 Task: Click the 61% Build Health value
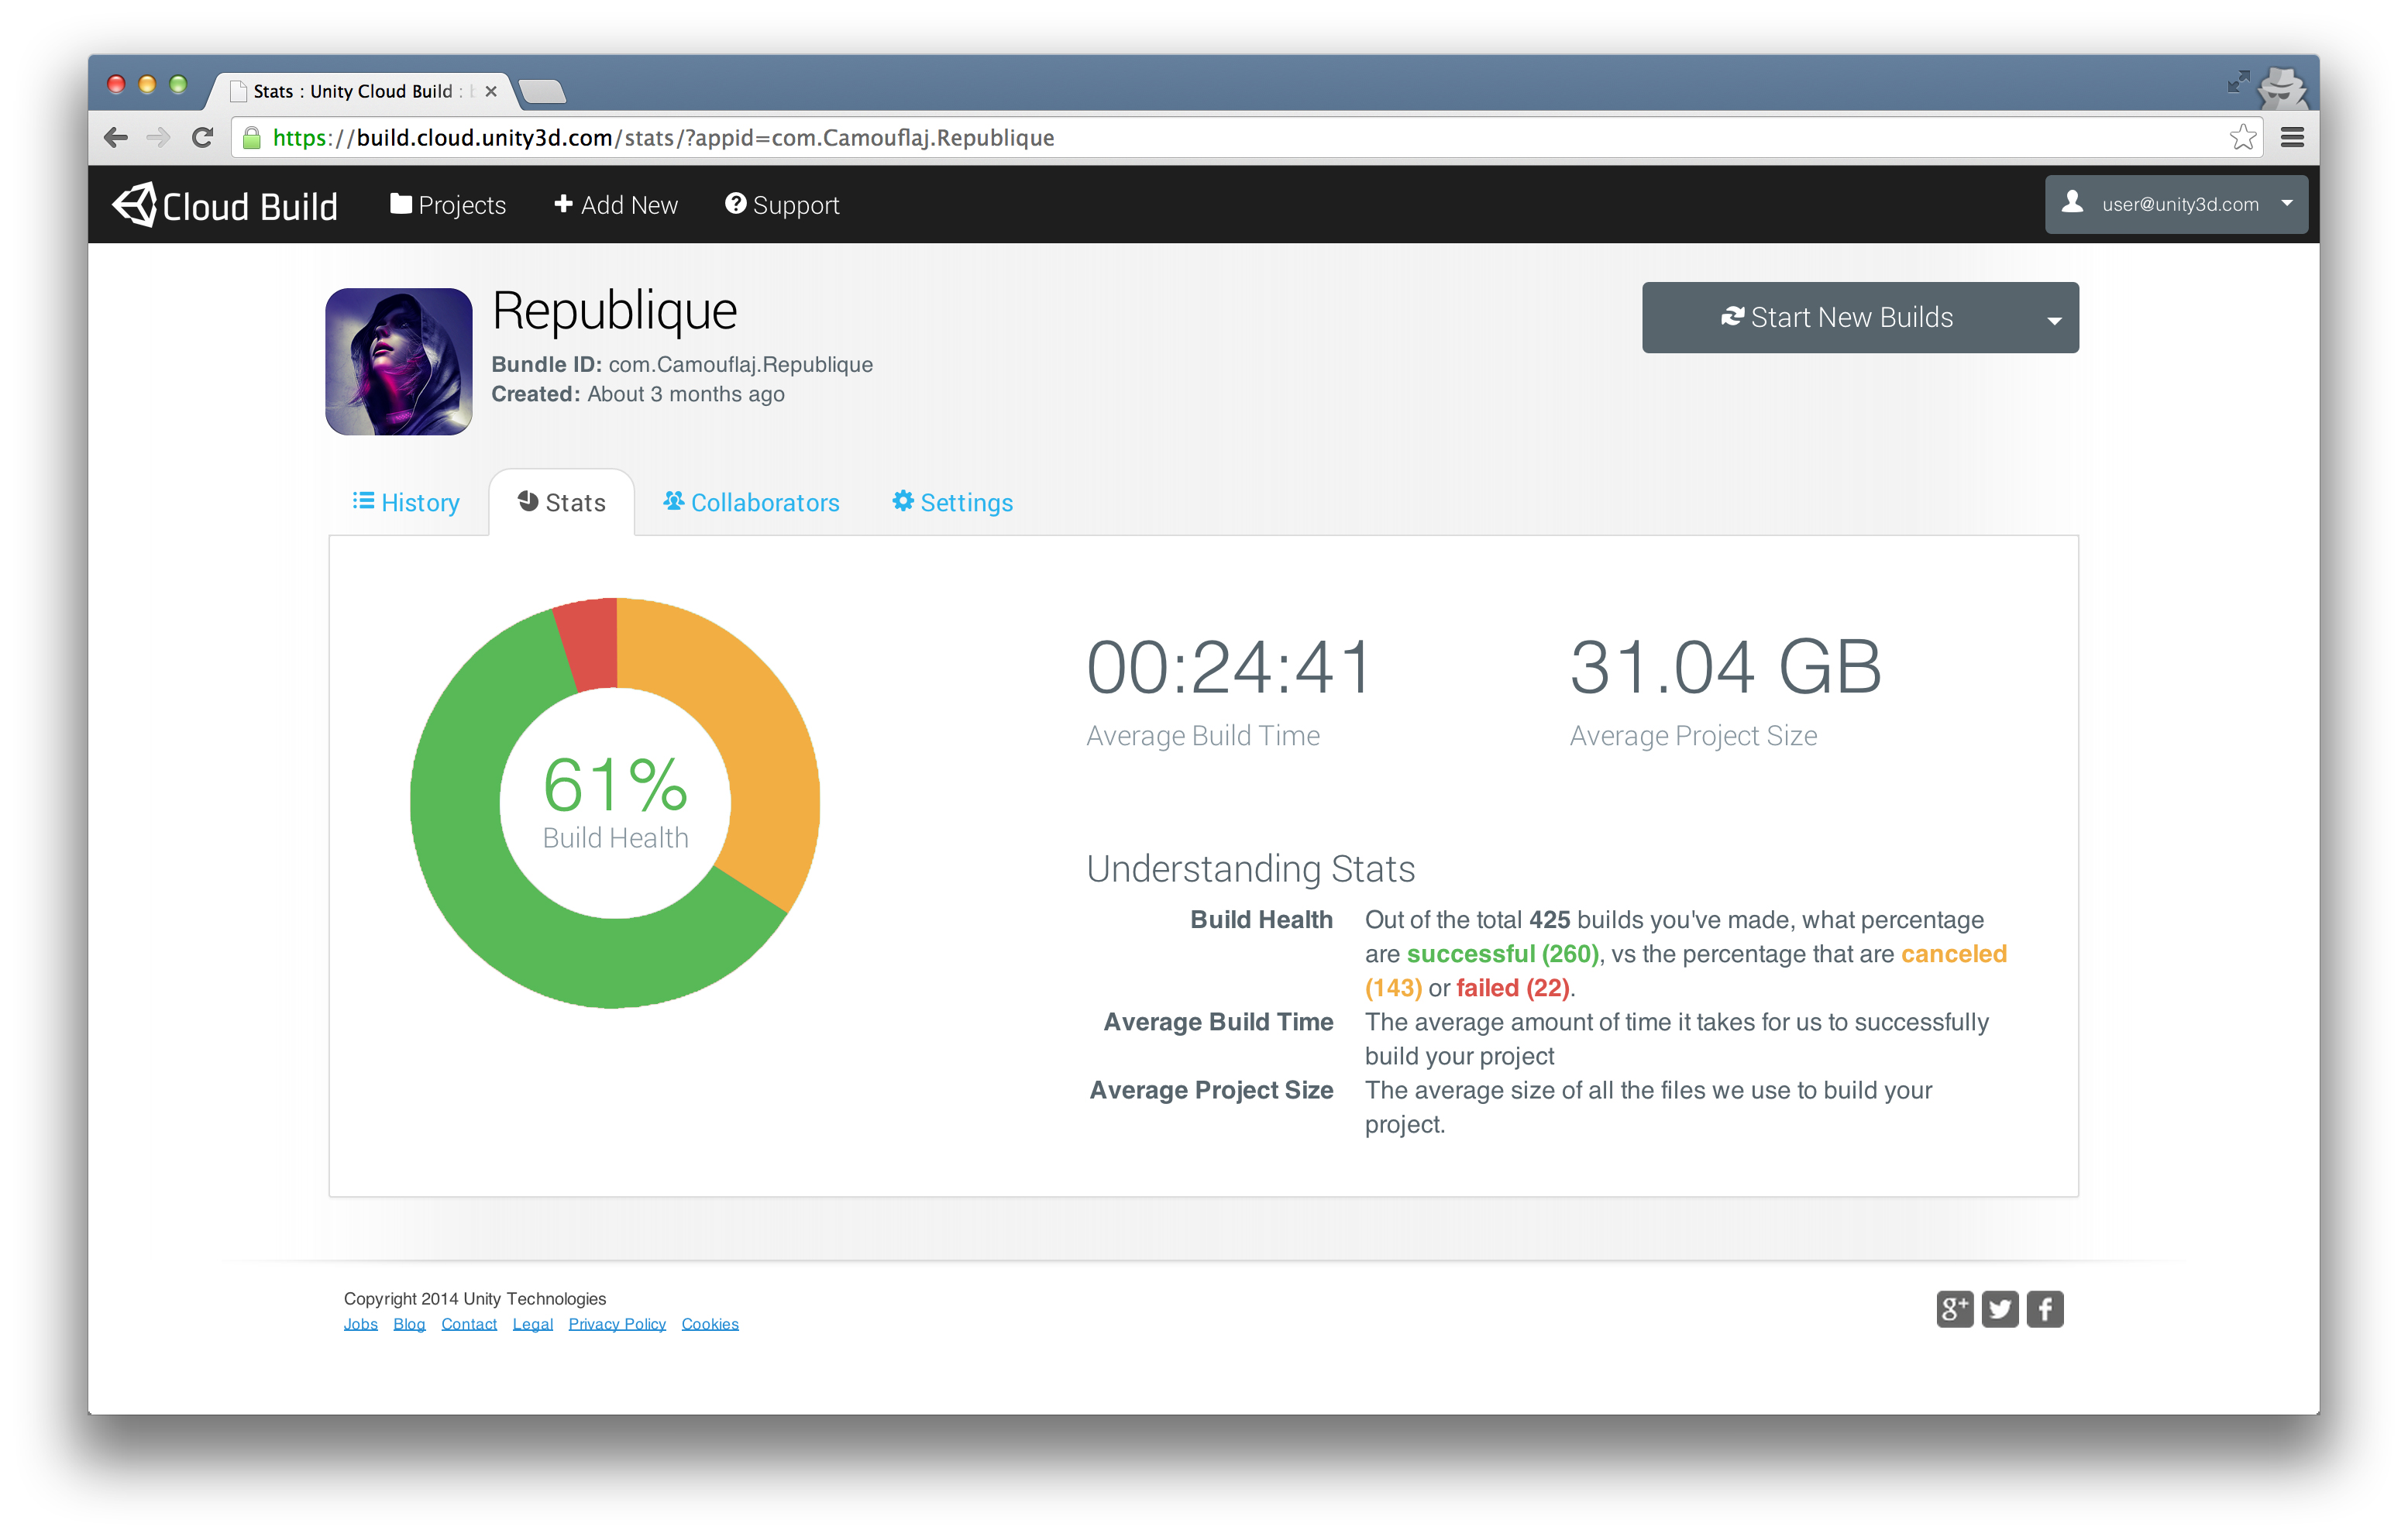pyautogui.click(x=615, y=785)
